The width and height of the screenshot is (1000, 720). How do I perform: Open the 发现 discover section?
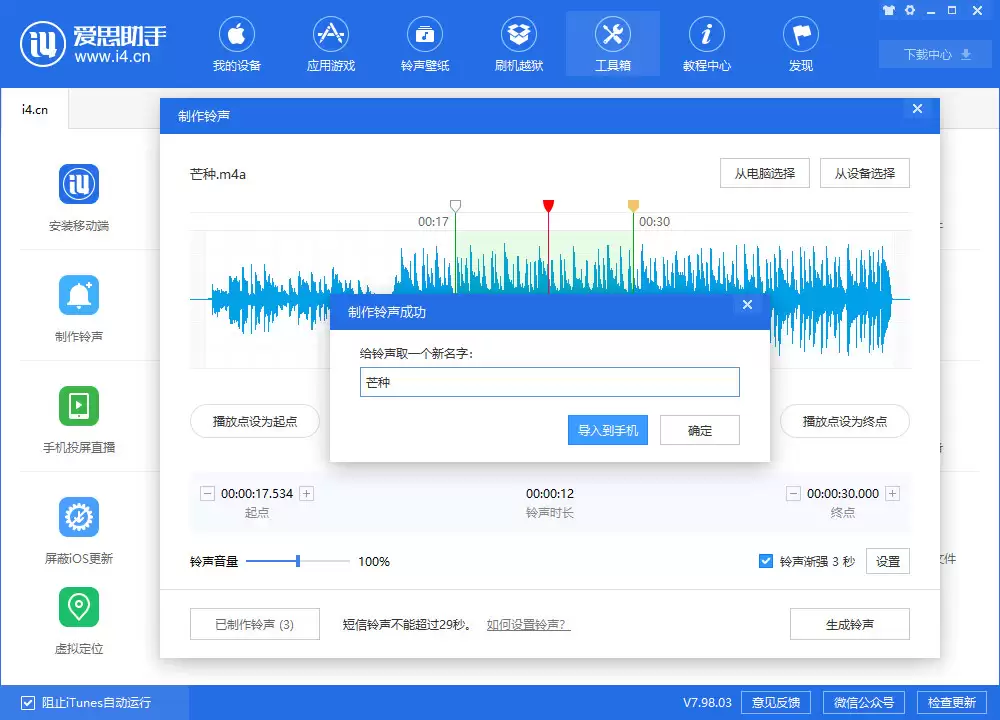(x=801, y=45)
